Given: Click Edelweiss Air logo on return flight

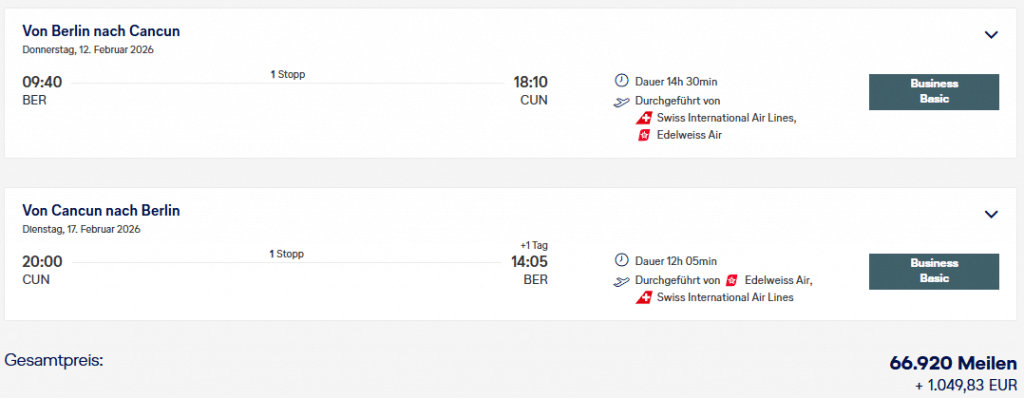Looking at the screenshot, I should point(732,280).
